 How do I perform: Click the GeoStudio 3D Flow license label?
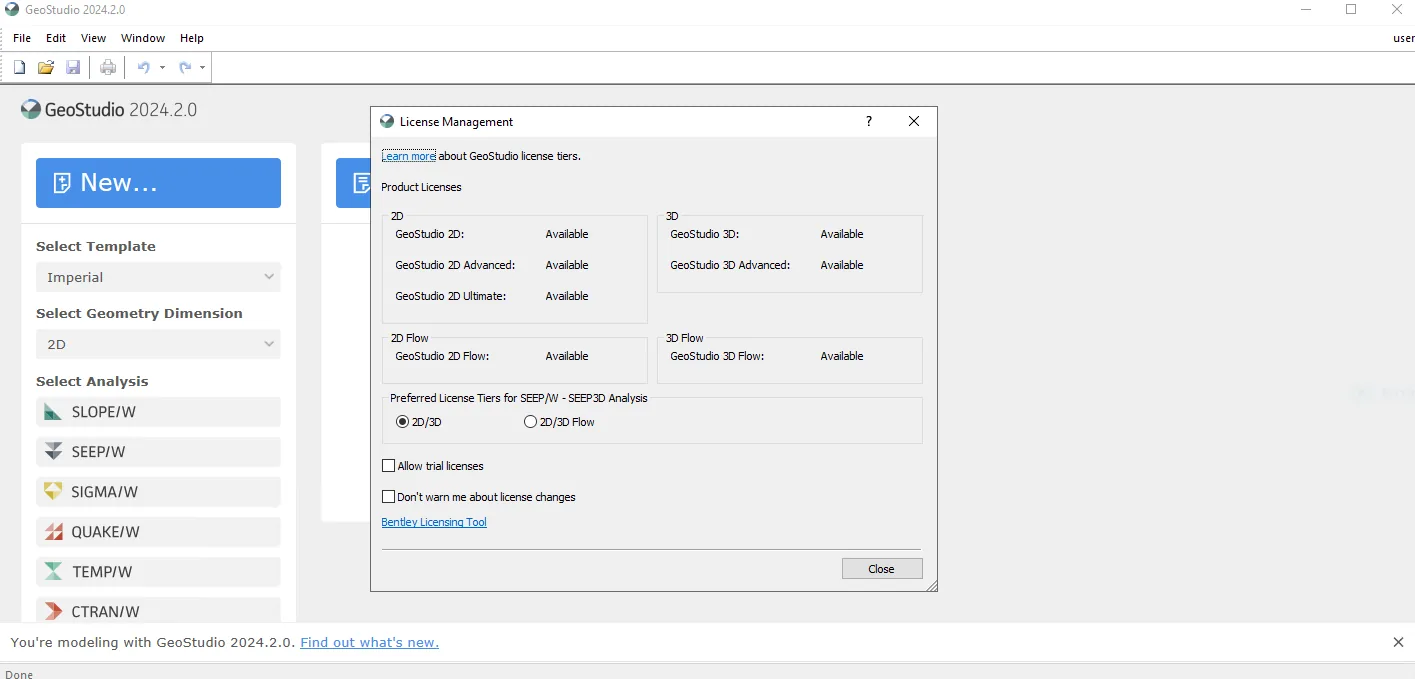717,356
